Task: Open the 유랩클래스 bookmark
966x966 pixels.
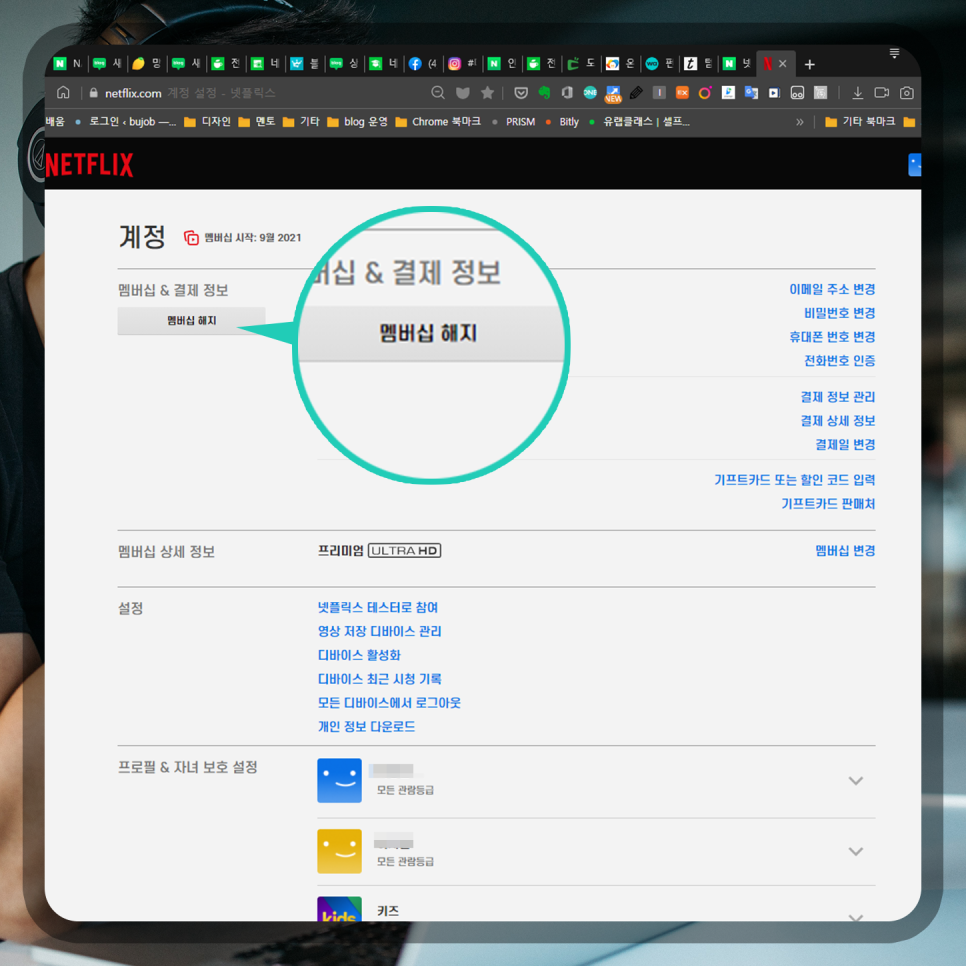Action: click(639, 121)
